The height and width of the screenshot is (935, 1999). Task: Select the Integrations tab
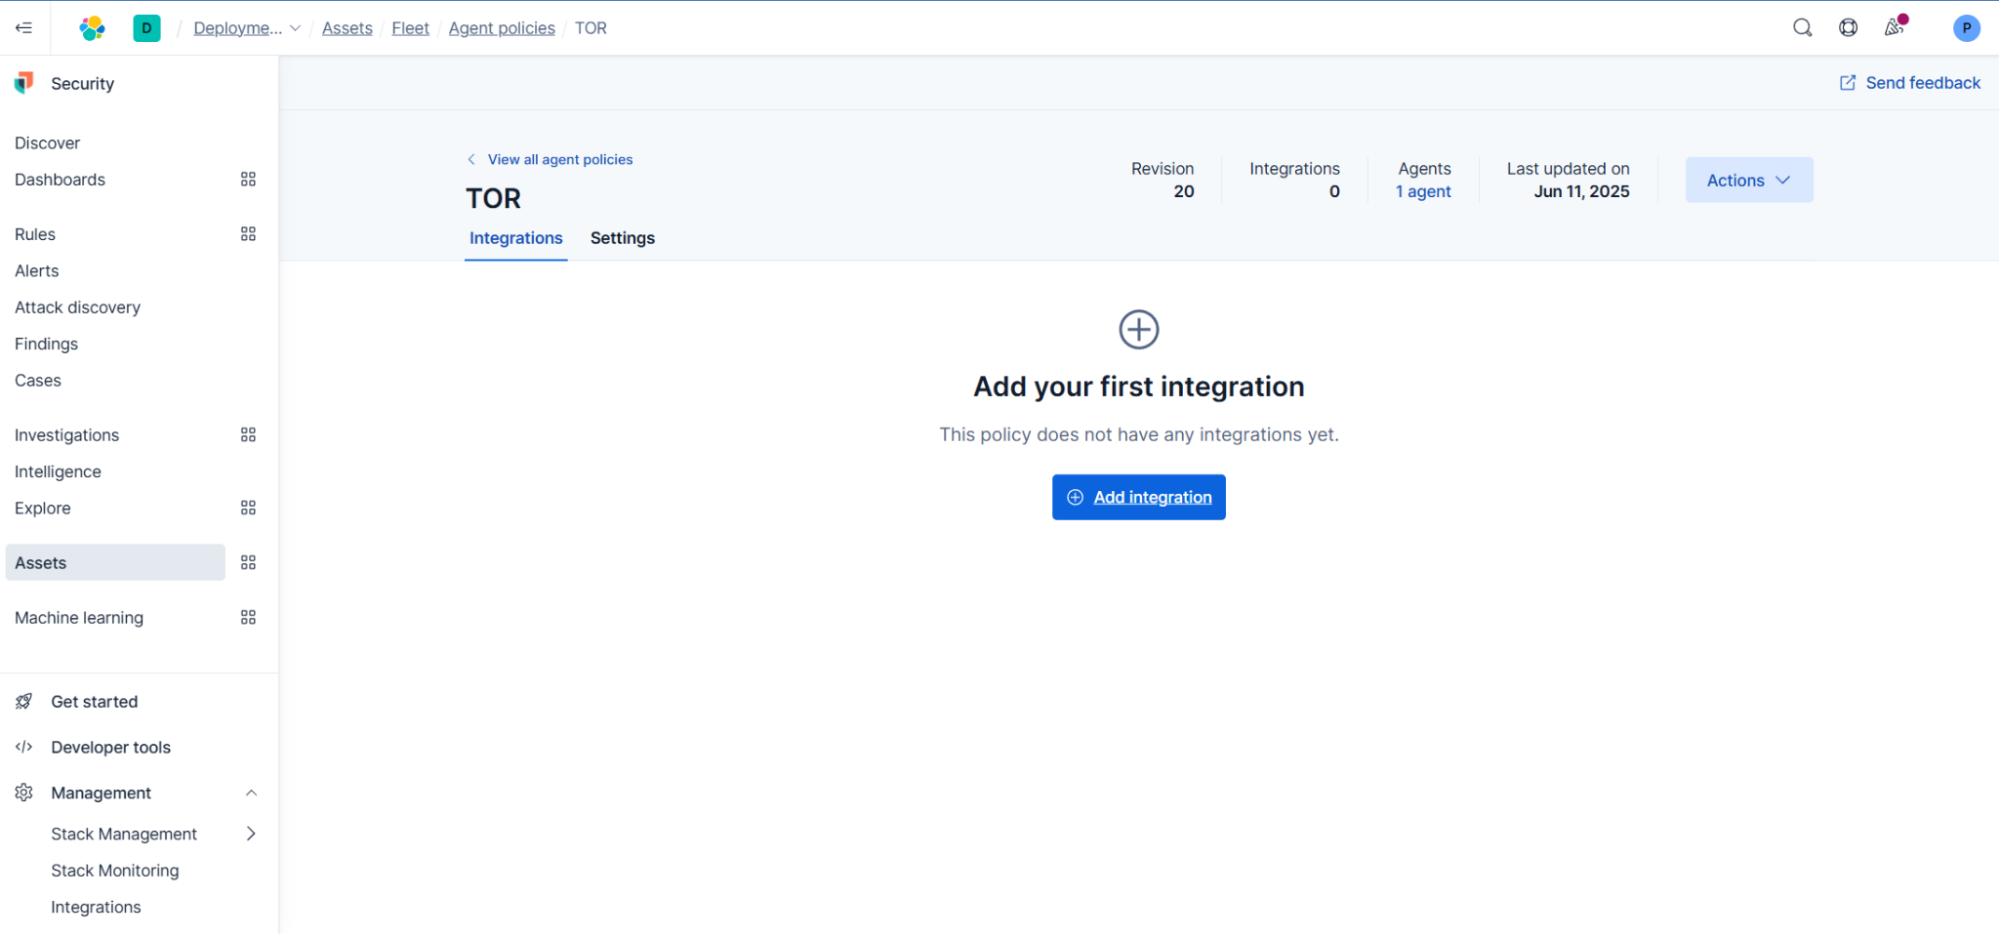pos(516,238)
